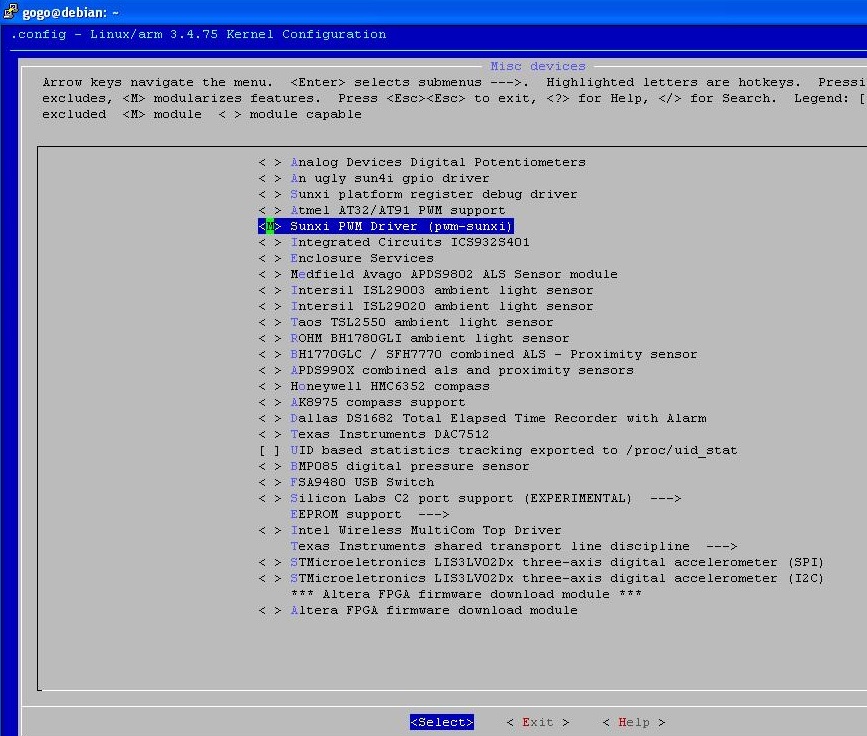Select Honeywell HMC6352 compass entry
The height and width of the screenshot is (736, 867).
point(390,387)
